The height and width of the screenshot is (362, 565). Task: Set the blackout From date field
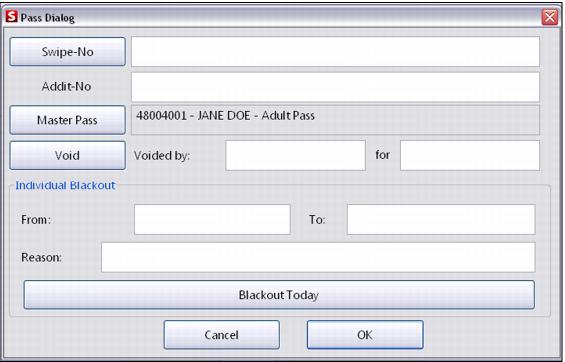(212, 219)
